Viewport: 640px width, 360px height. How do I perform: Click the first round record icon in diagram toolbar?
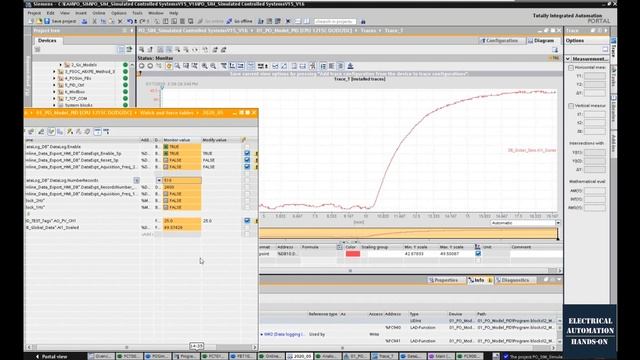pos(142,66)
